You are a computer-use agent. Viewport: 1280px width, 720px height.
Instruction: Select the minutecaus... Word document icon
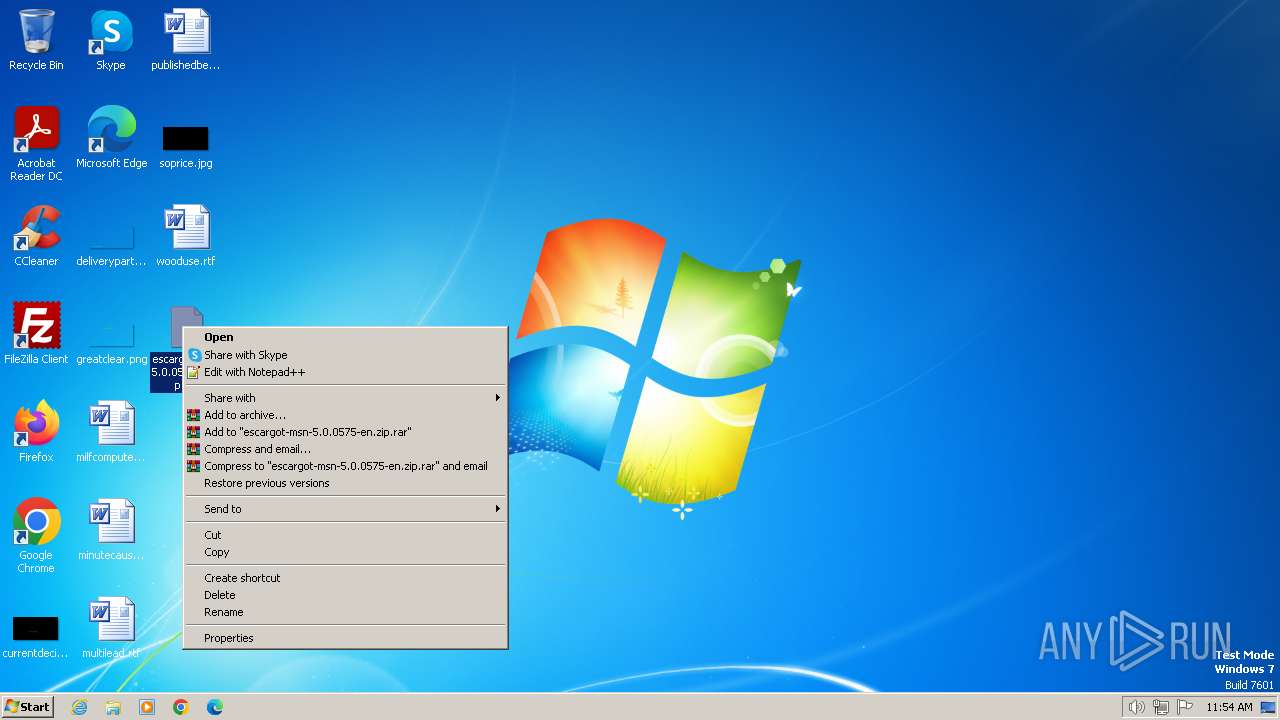pos(111,530)
